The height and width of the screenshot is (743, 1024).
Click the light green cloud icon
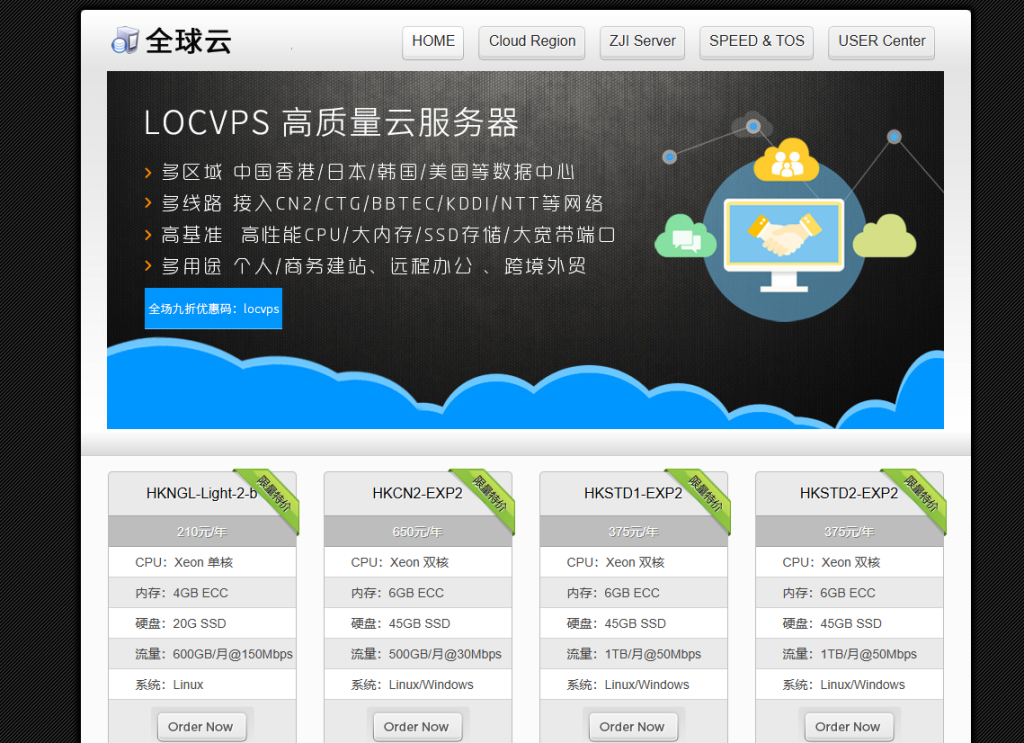click(x=885, y=237)
